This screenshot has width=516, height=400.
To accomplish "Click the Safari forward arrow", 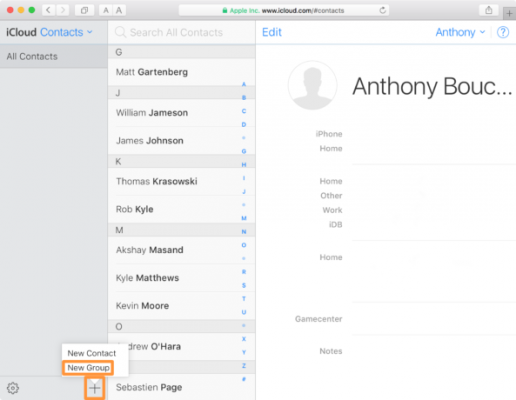I will pyautogui.click(x=63, y=10).
